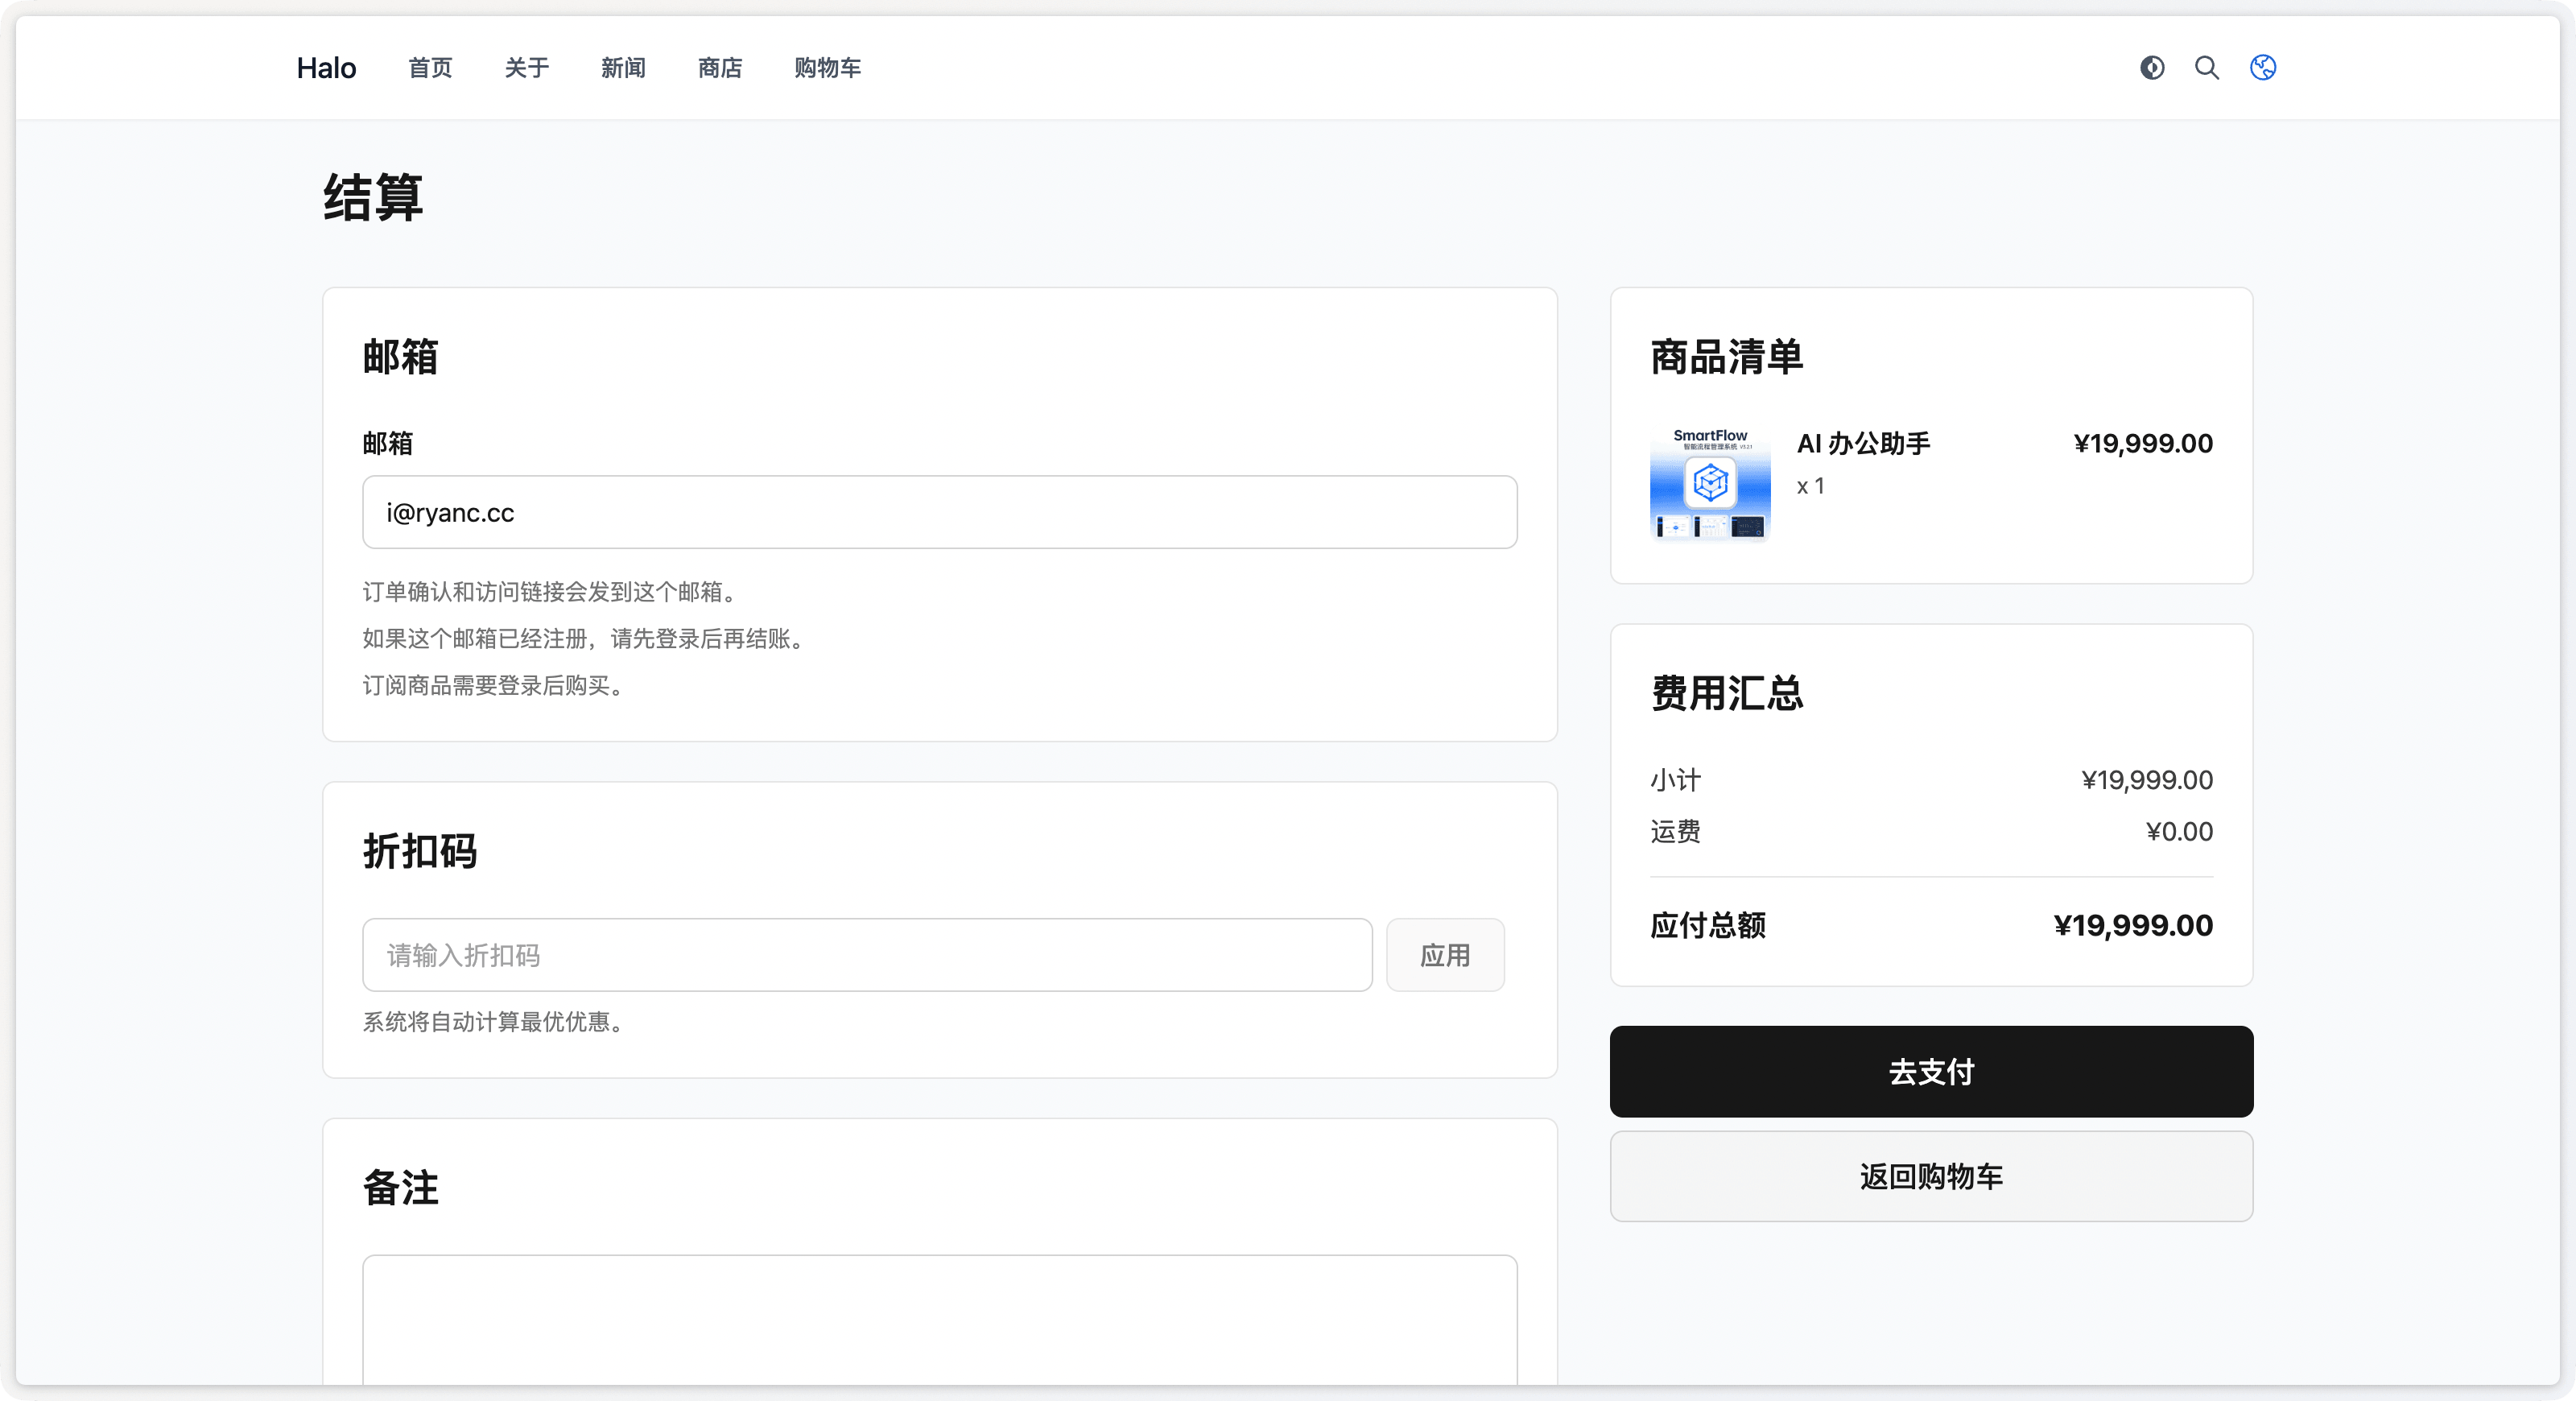Open the 首页 menu item
The height and width of the screenshot is (1401, 2576).
430,68
